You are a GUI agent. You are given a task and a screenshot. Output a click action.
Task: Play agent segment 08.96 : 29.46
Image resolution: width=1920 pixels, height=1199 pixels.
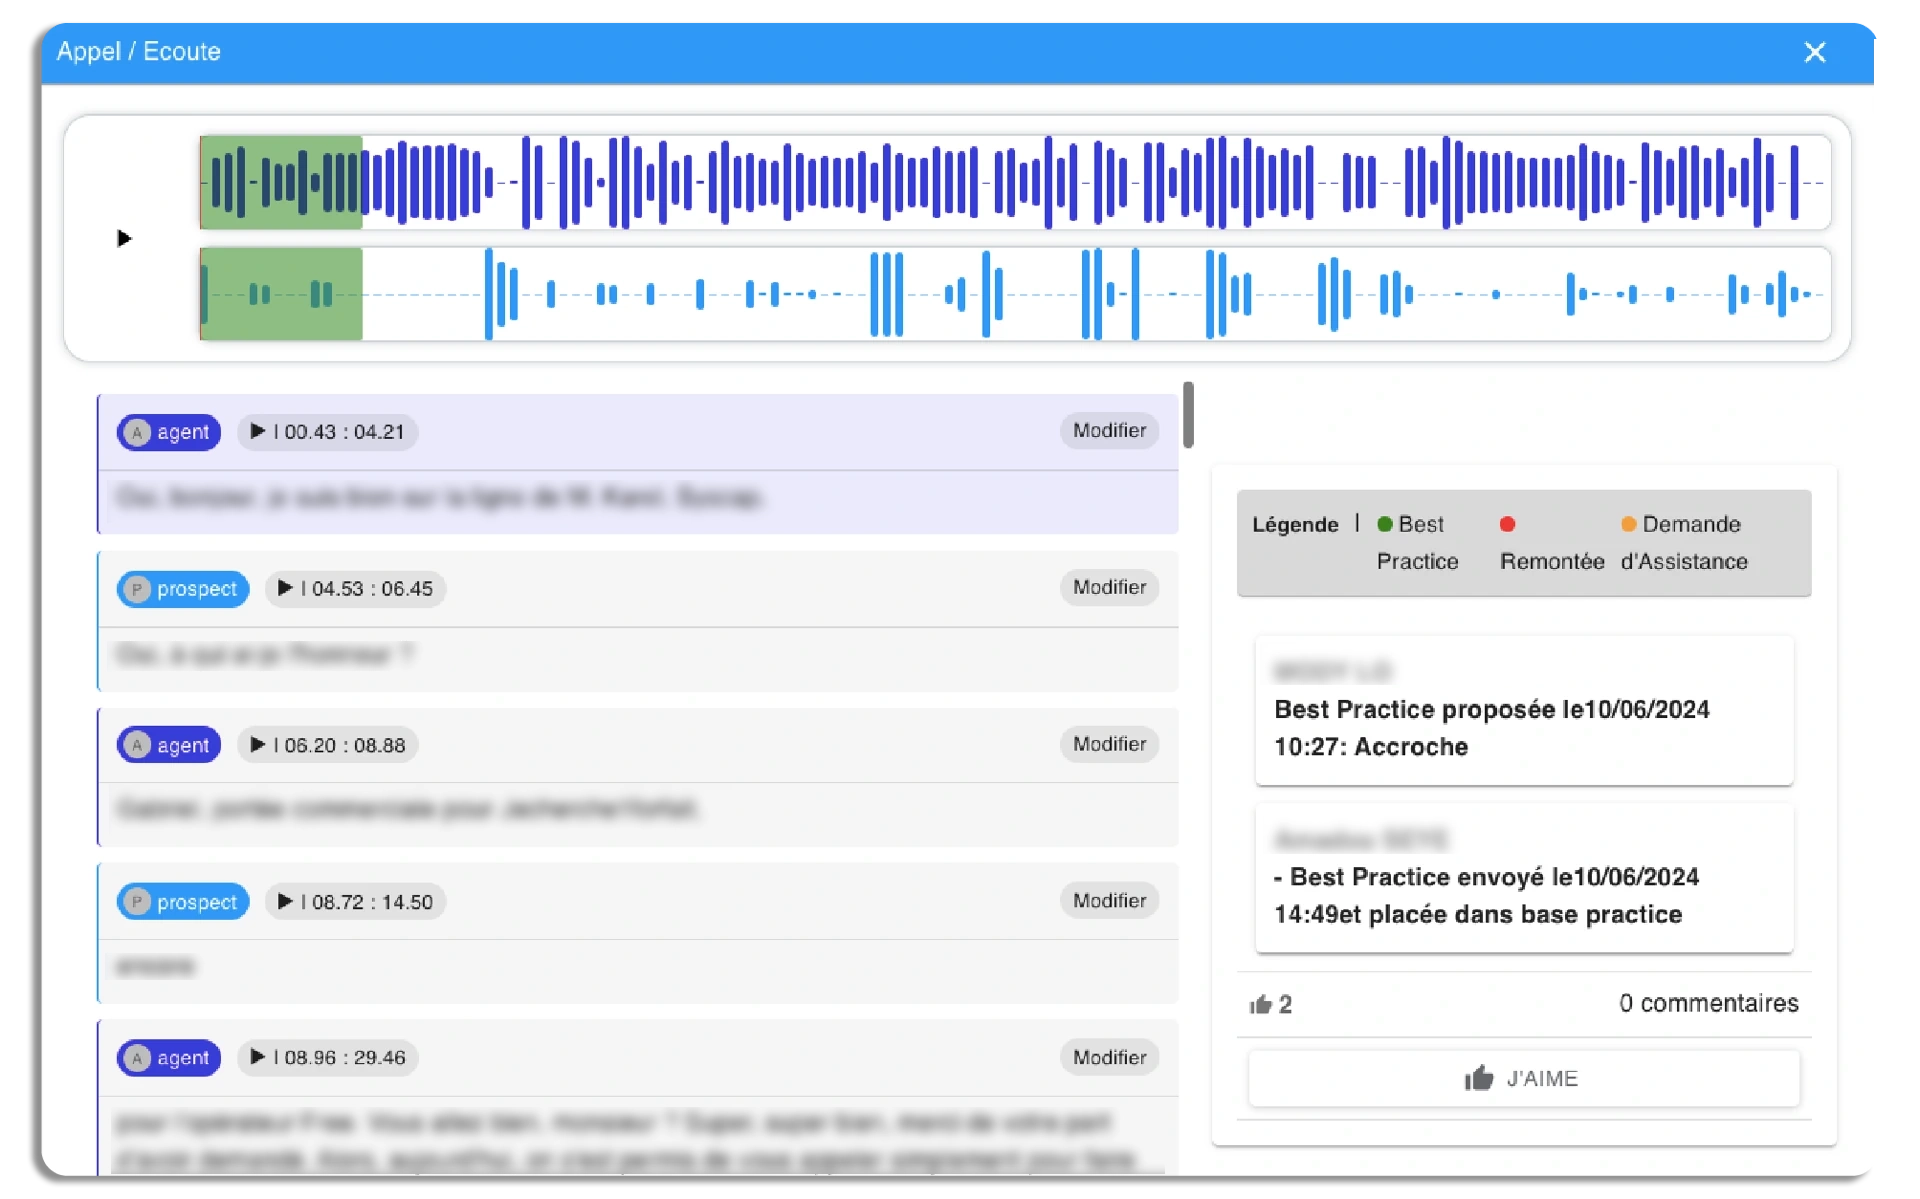258,1057
